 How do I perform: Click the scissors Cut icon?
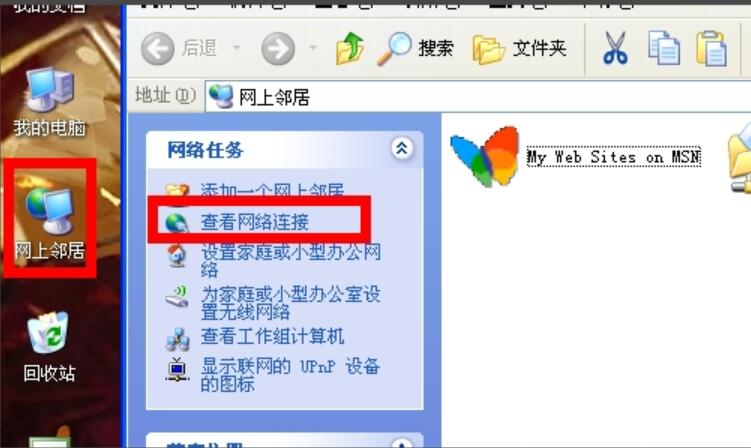615,48
